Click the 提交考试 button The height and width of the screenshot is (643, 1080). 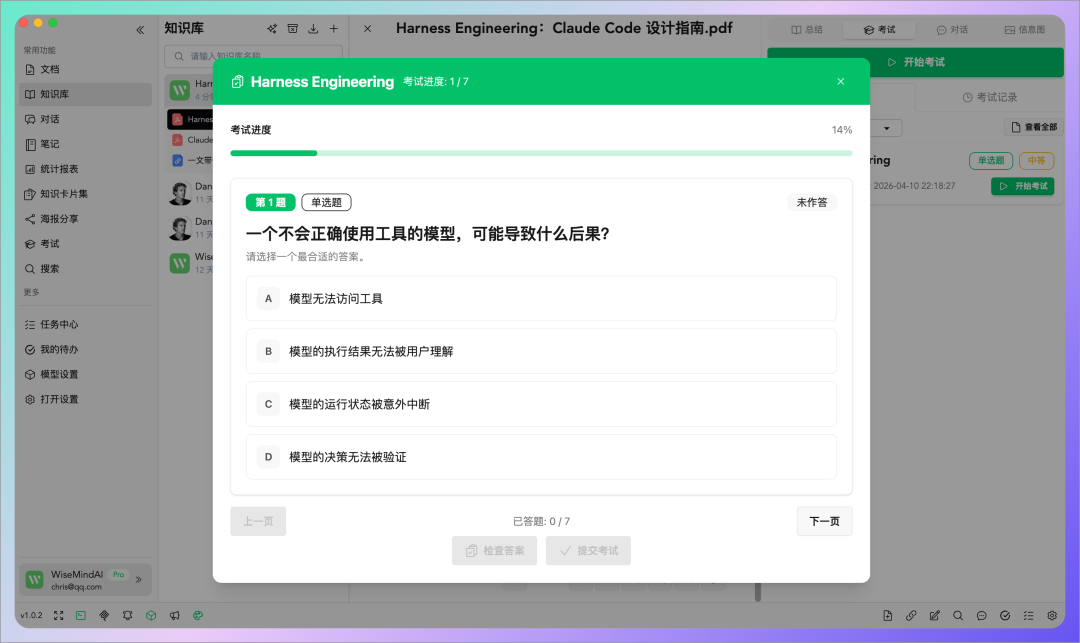(x=588, y=551)
